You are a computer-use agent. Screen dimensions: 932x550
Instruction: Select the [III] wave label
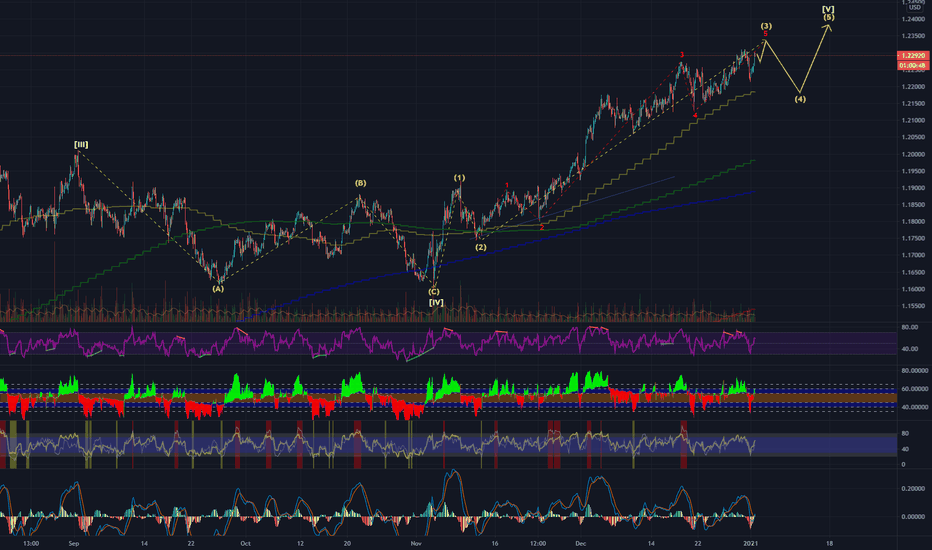click(81, 144)
